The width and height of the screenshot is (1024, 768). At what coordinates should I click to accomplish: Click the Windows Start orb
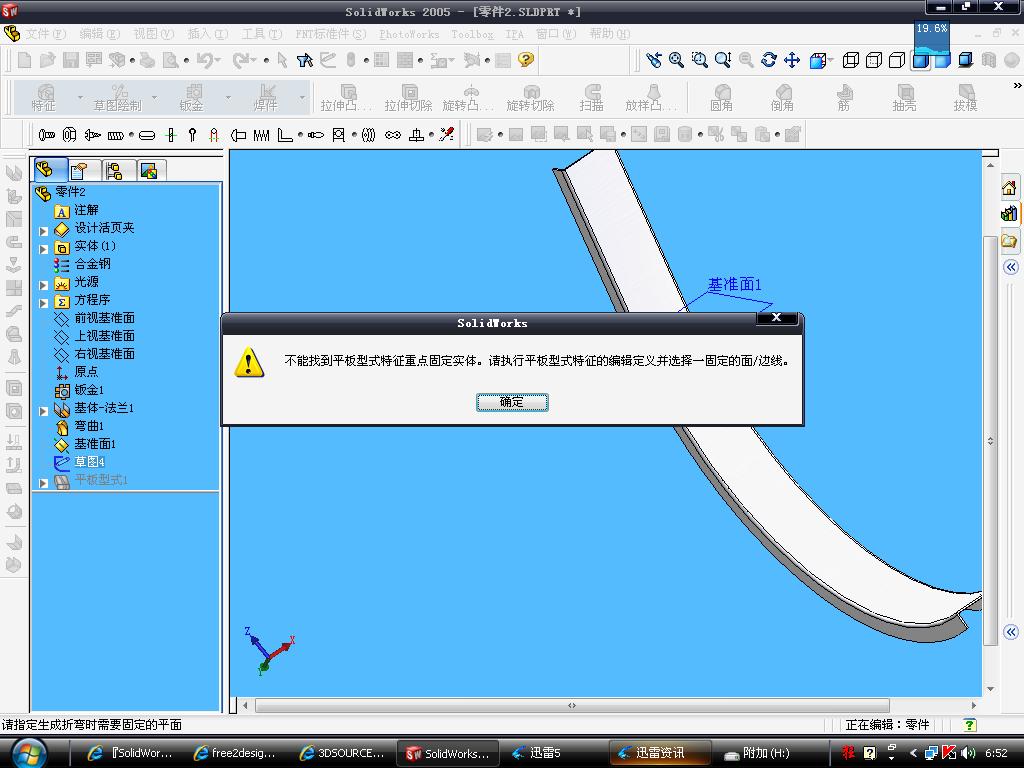tap(29, 752)
